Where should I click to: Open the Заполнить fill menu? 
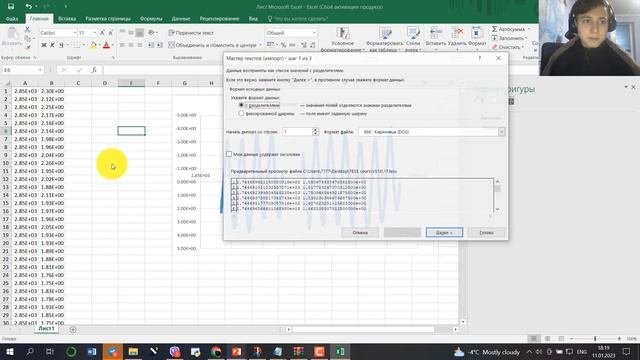[509, 38]
